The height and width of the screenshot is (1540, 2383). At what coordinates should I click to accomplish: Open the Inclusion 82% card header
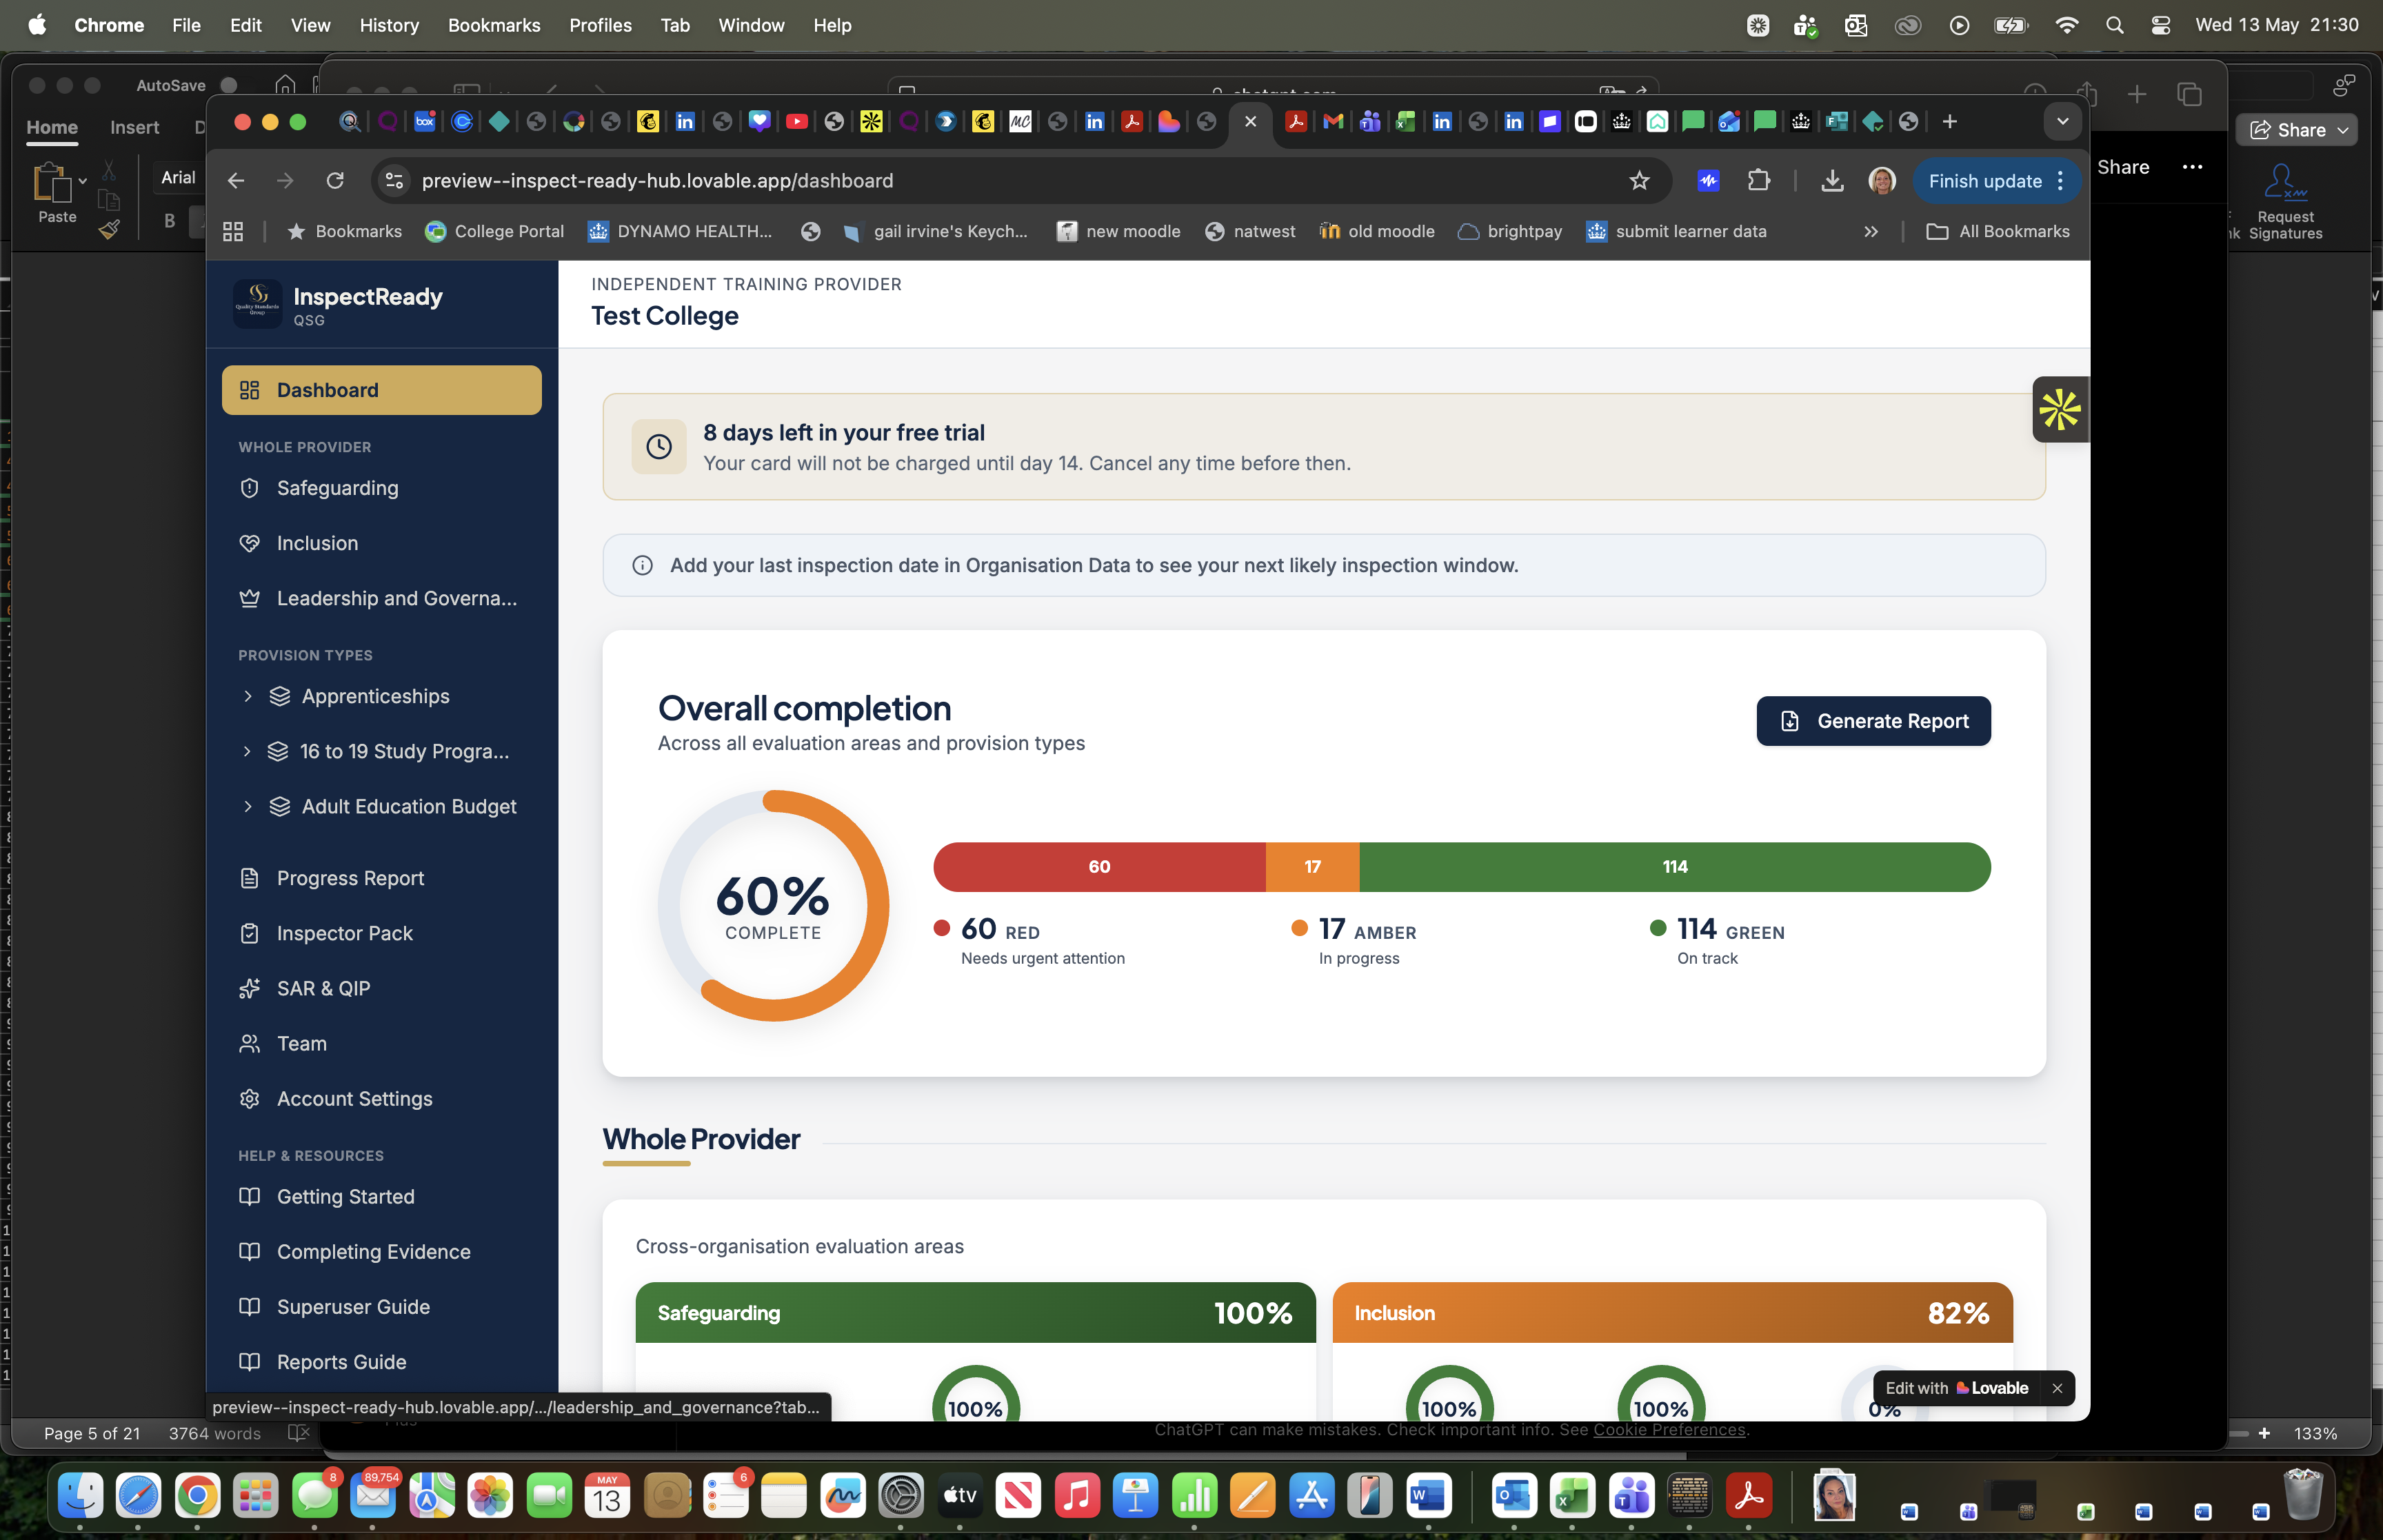(1672, 1312)
